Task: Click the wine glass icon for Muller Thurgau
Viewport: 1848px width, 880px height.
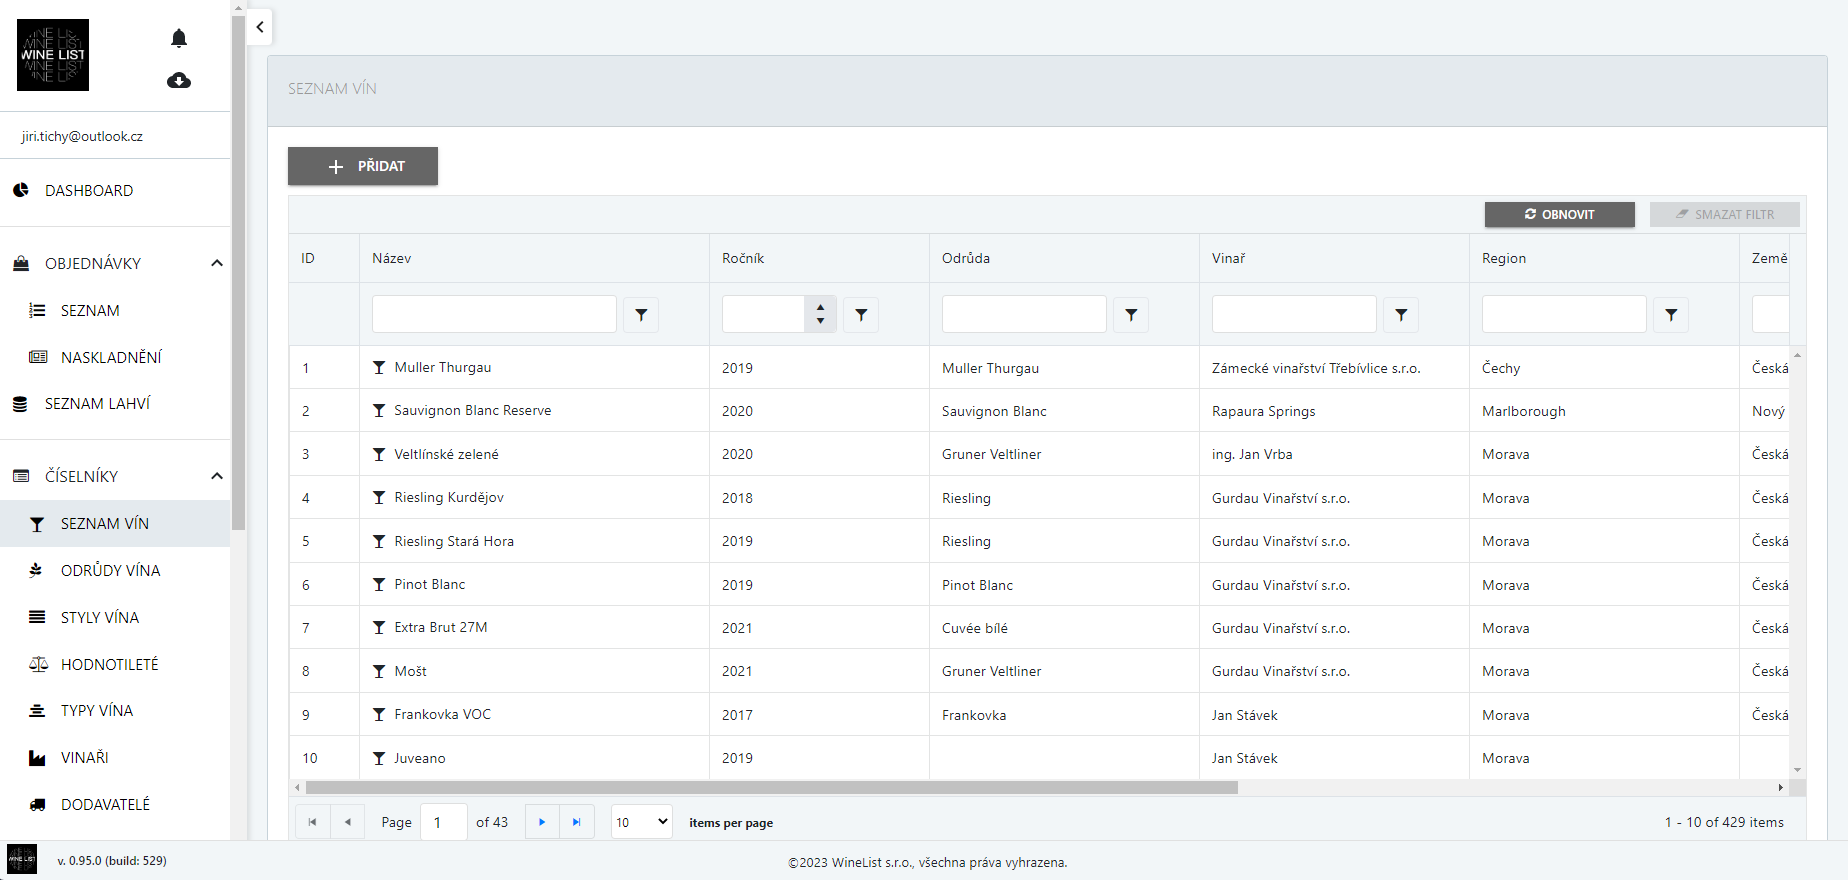Action: pos(379,367)
